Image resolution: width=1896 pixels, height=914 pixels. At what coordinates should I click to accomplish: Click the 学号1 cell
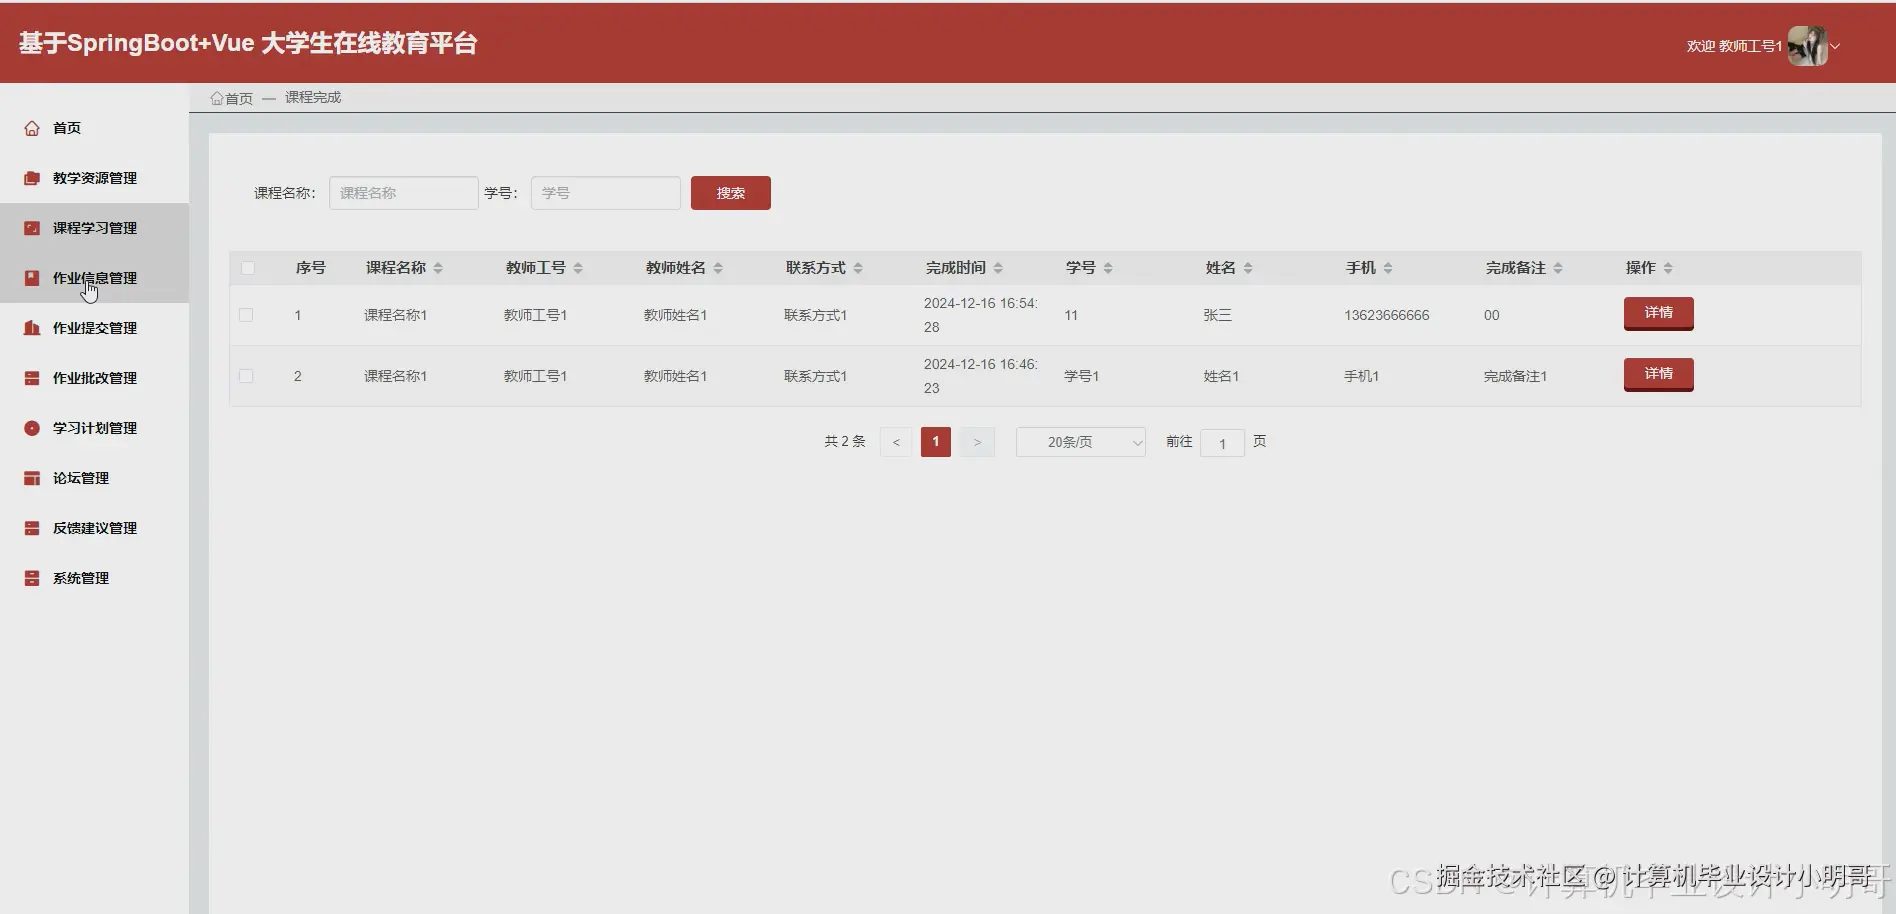(1081, 376)
